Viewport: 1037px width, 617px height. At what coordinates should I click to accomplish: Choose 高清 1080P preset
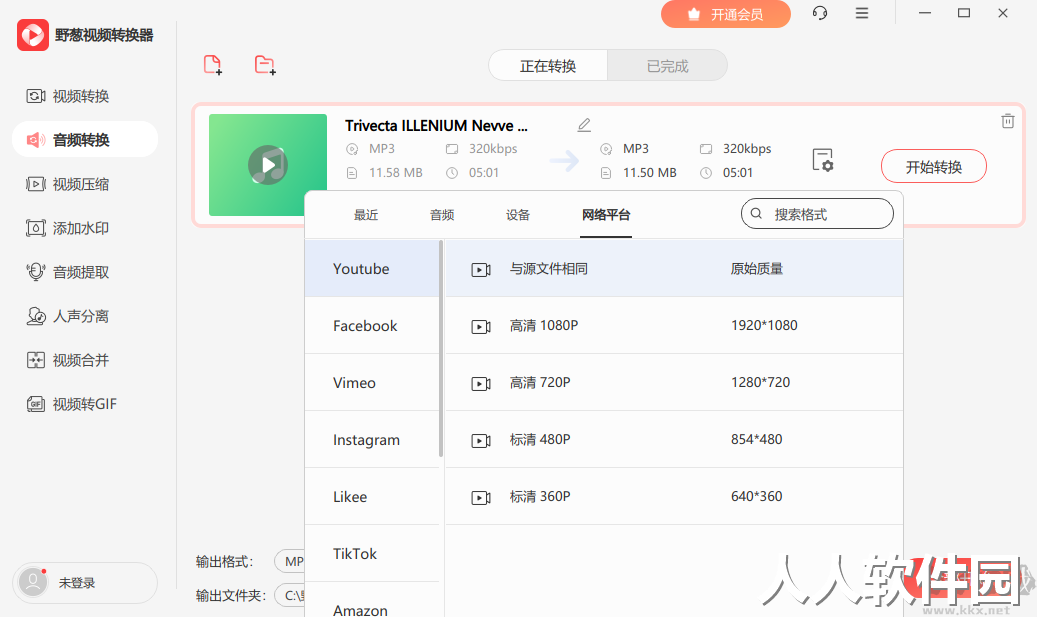[675, 325]
